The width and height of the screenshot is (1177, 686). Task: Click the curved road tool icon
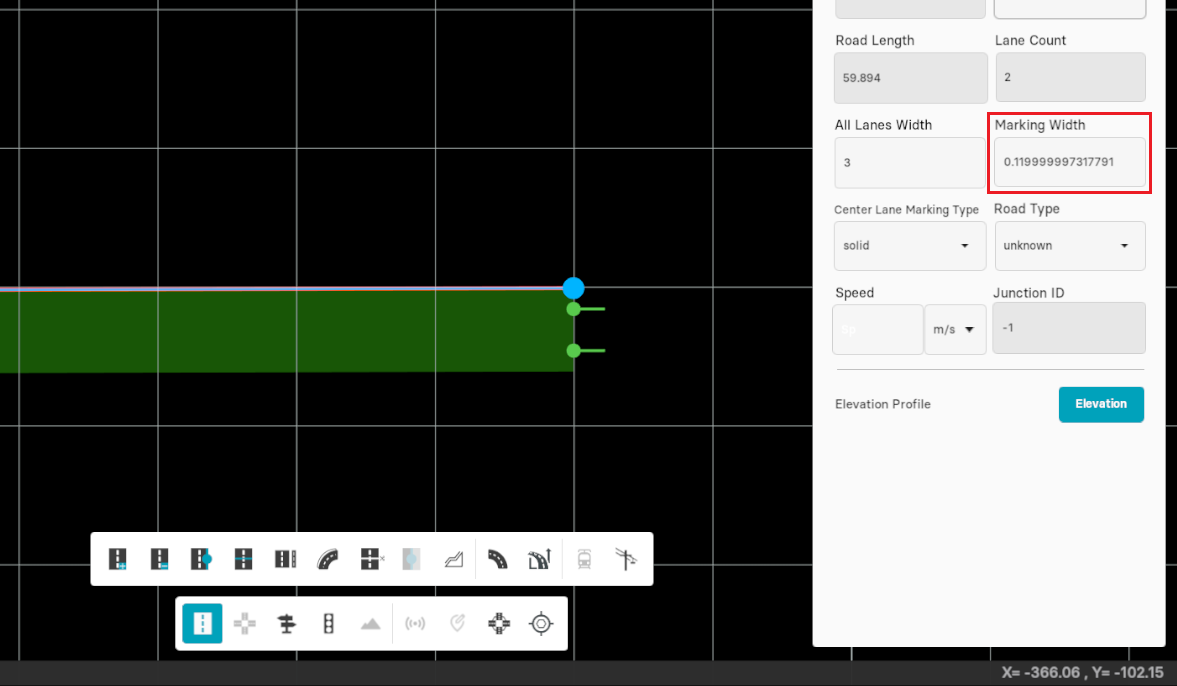[x=328, y=559]
